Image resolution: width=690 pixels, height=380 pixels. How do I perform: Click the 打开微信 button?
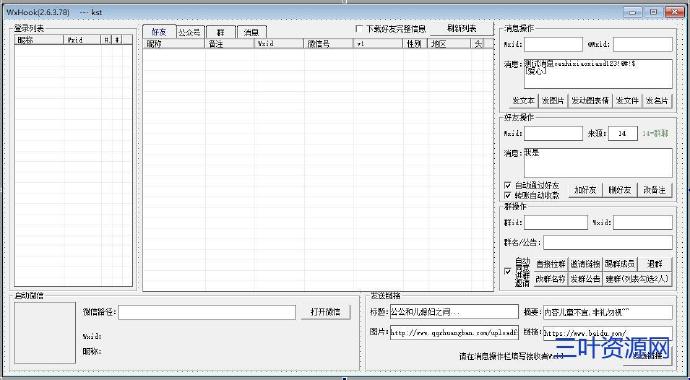point(326,312)
